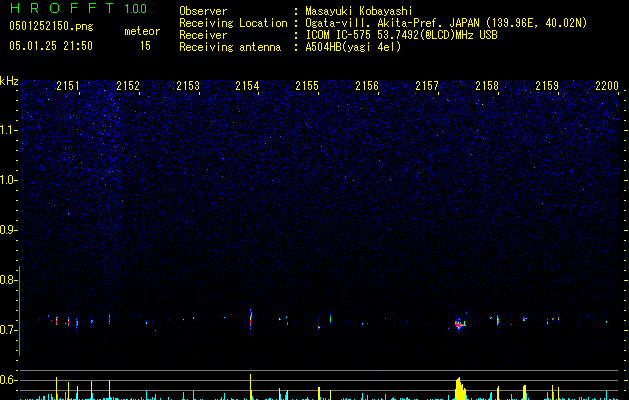Click the 2158 time marker

pos(487,86)
